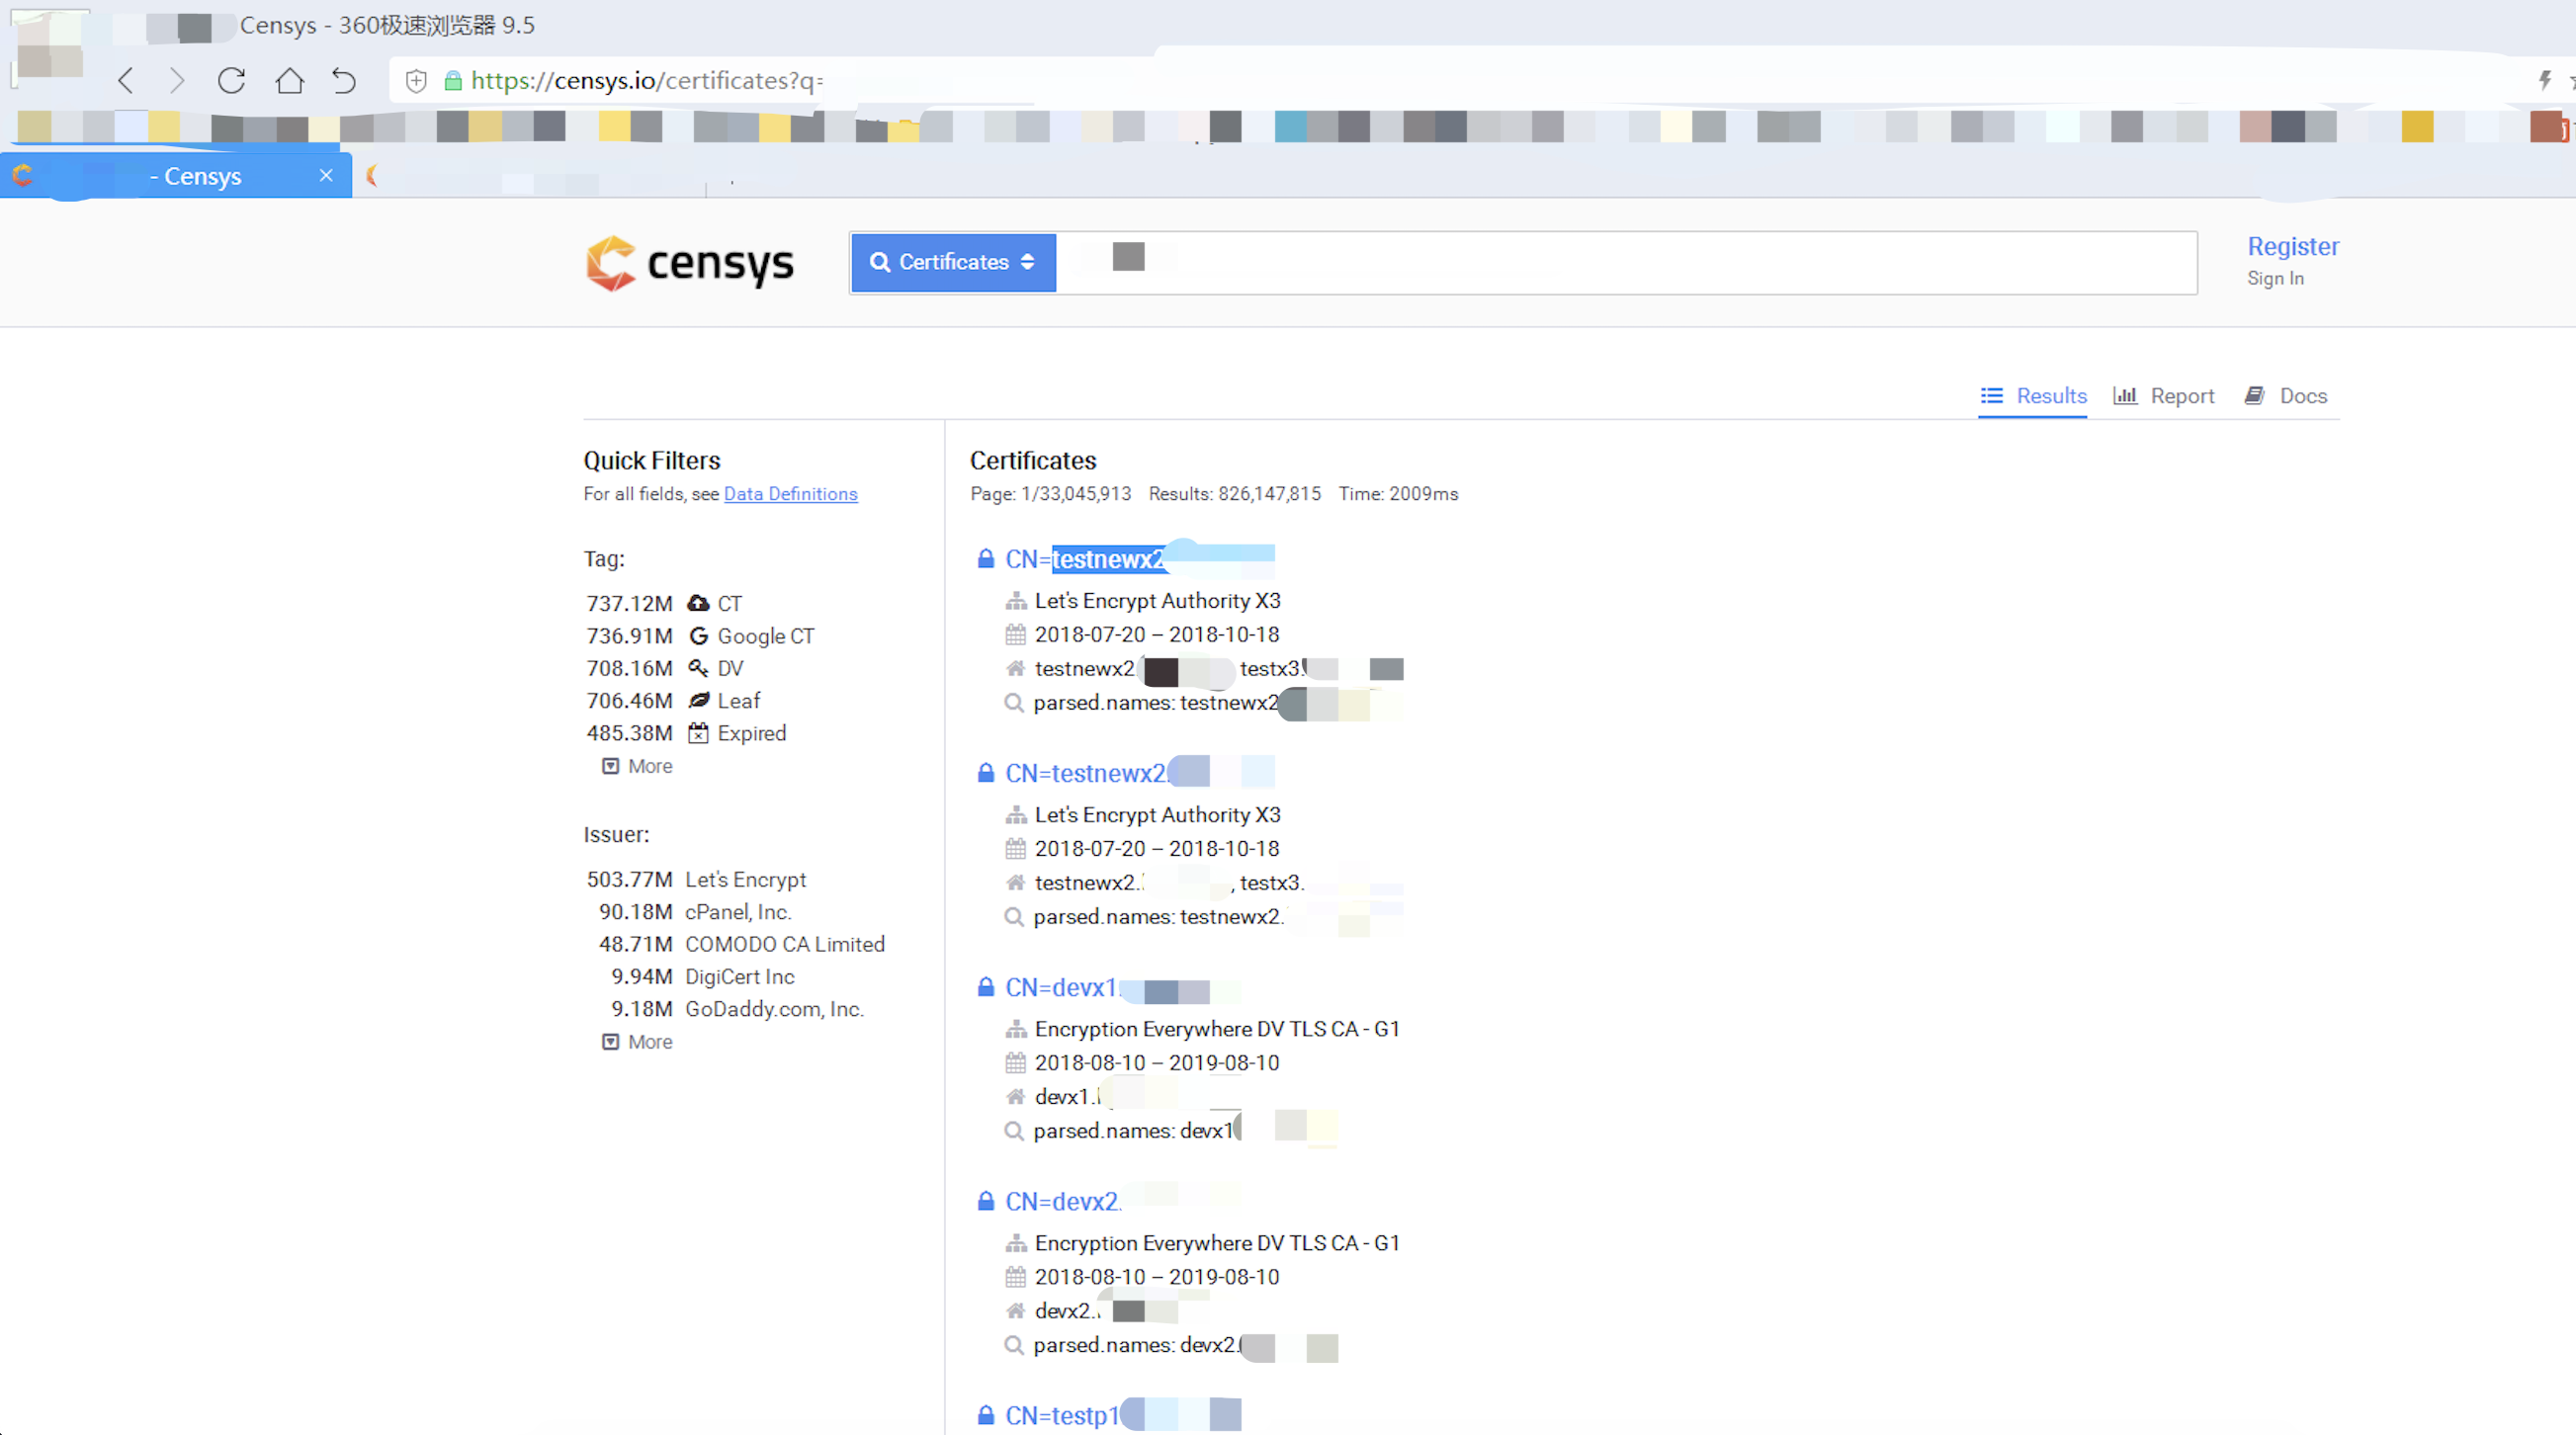Click the Results count 826,147,815 text

point(1234,494)
